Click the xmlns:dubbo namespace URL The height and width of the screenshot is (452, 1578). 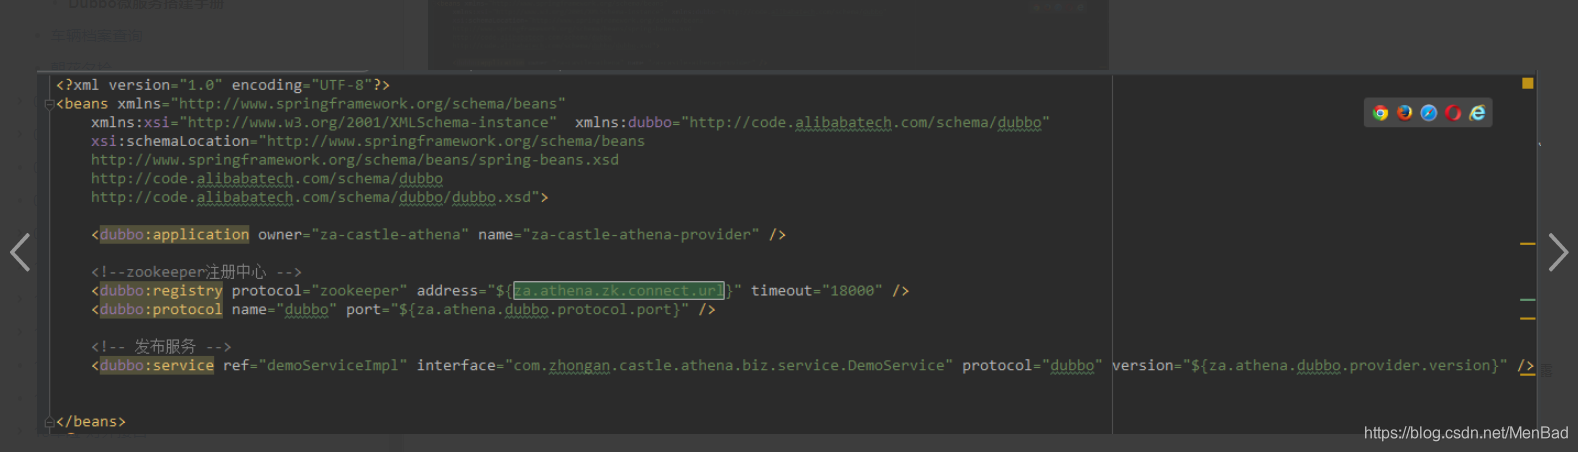click(866, 122)
